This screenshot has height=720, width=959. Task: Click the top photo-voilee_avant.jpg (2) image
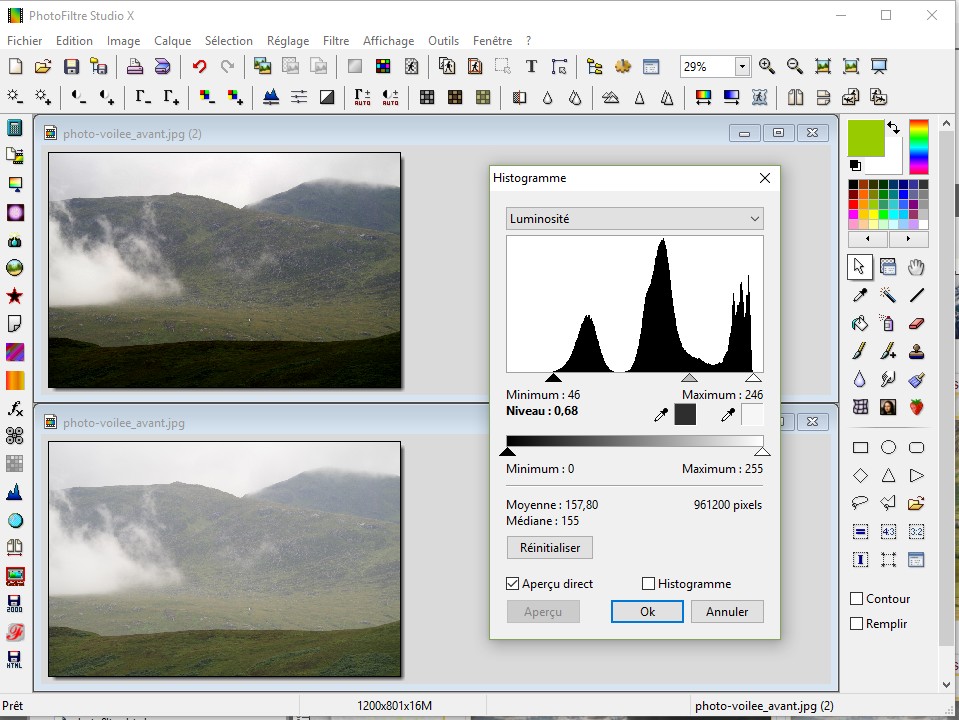224,270
